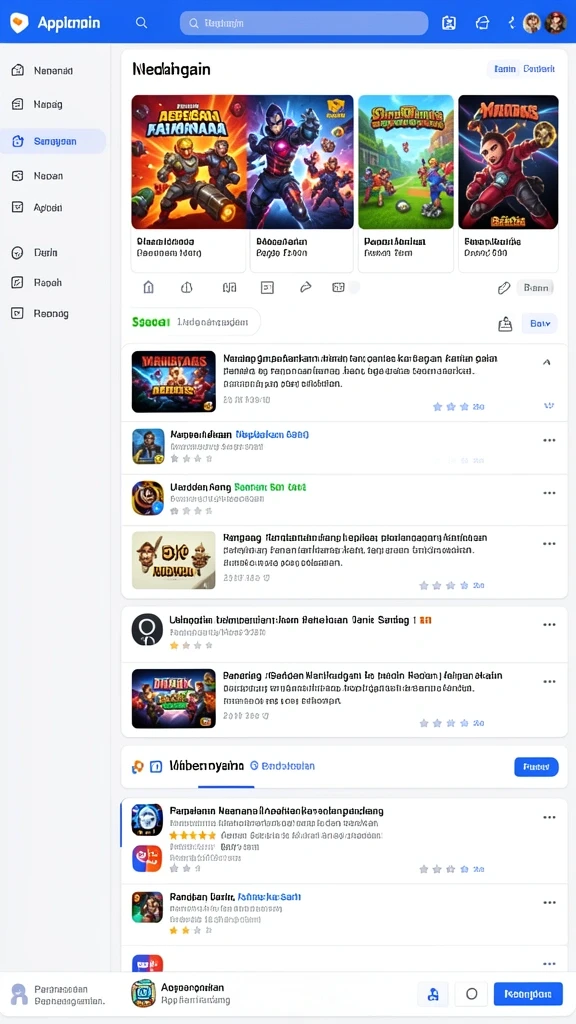The image size is (576, 1024).
Task: Click the profile icon in the bottom bar
Action: [x=20, y=994]
